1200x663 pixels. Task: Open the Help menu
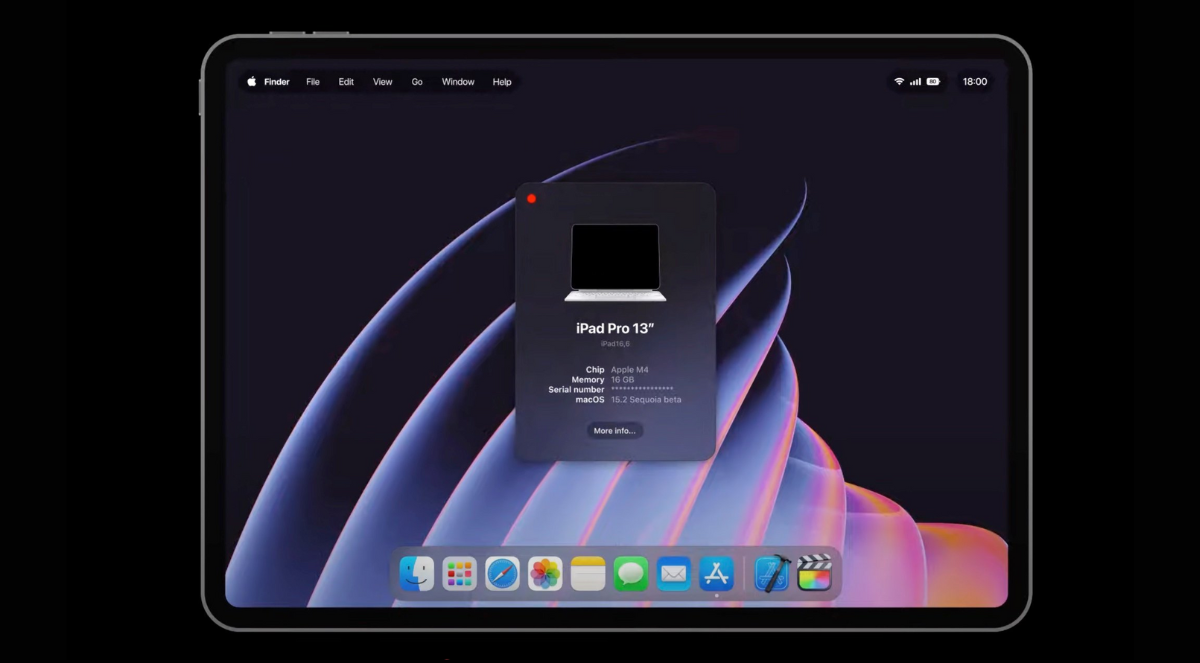pyautogui.click(x=502, y=82)
